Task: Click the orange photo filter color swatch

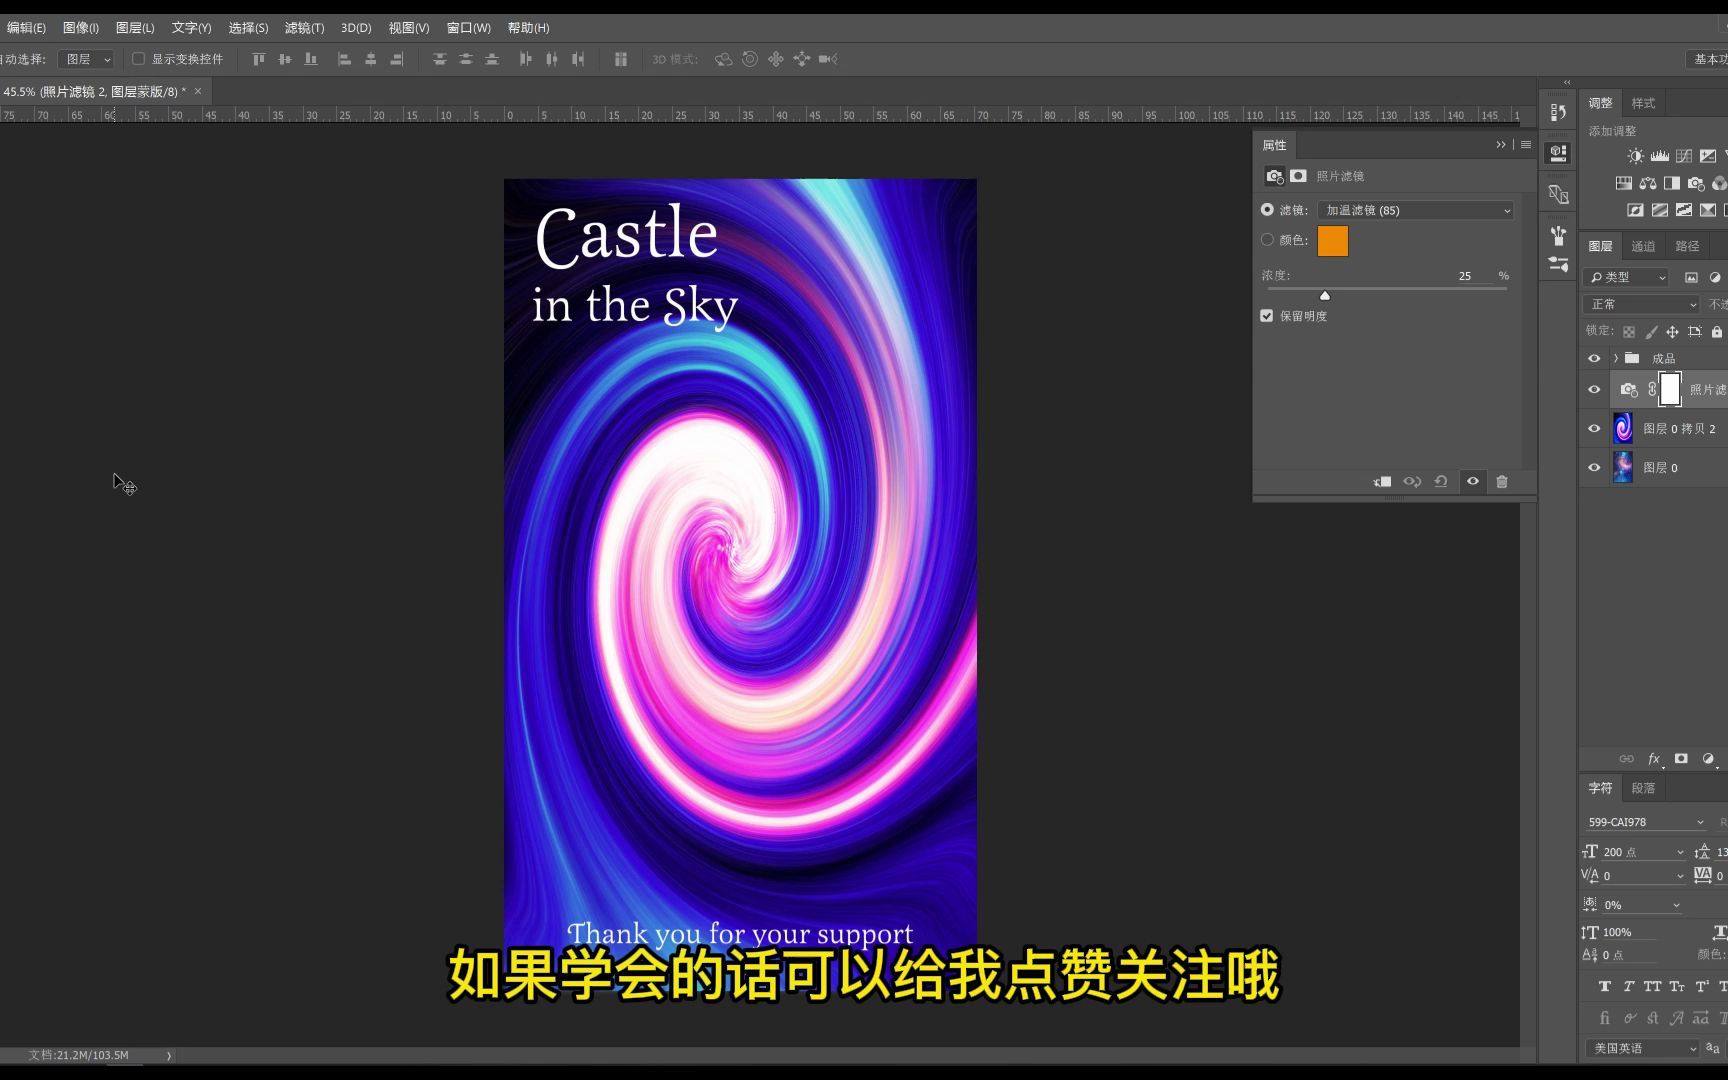Action: pyautogui.click(x=1333, y=241)
